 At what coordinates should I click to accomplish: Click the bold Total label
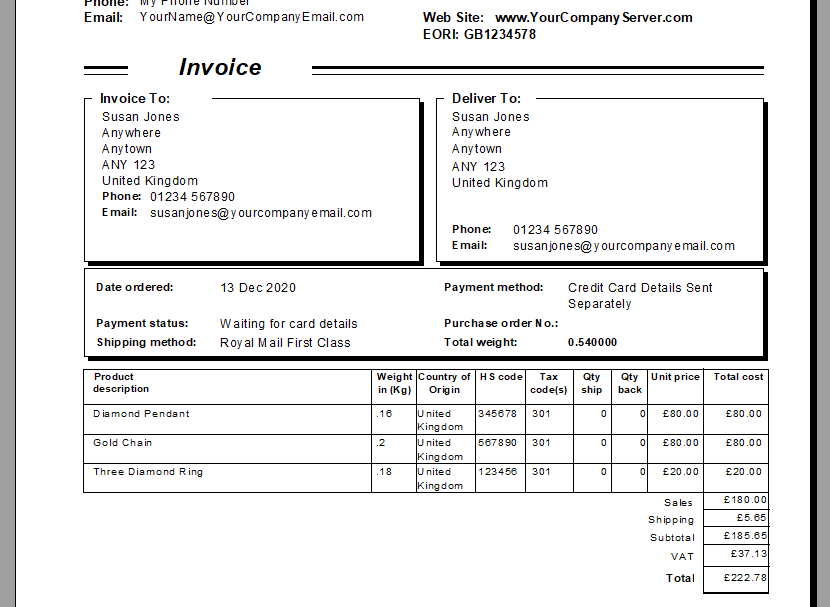680,578
